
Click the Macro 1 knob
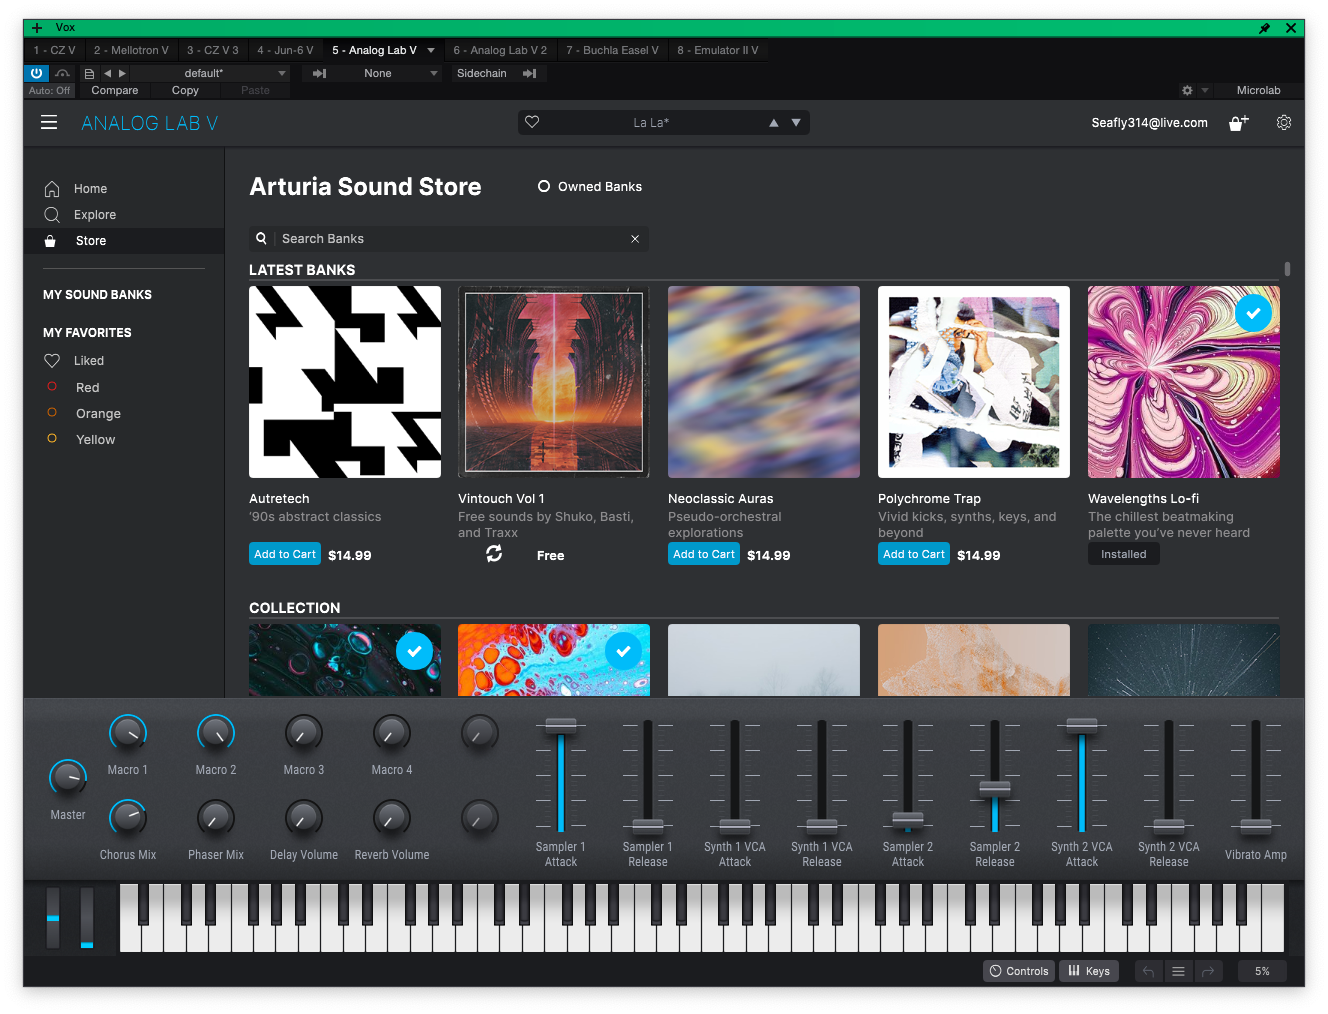point(128,734)
